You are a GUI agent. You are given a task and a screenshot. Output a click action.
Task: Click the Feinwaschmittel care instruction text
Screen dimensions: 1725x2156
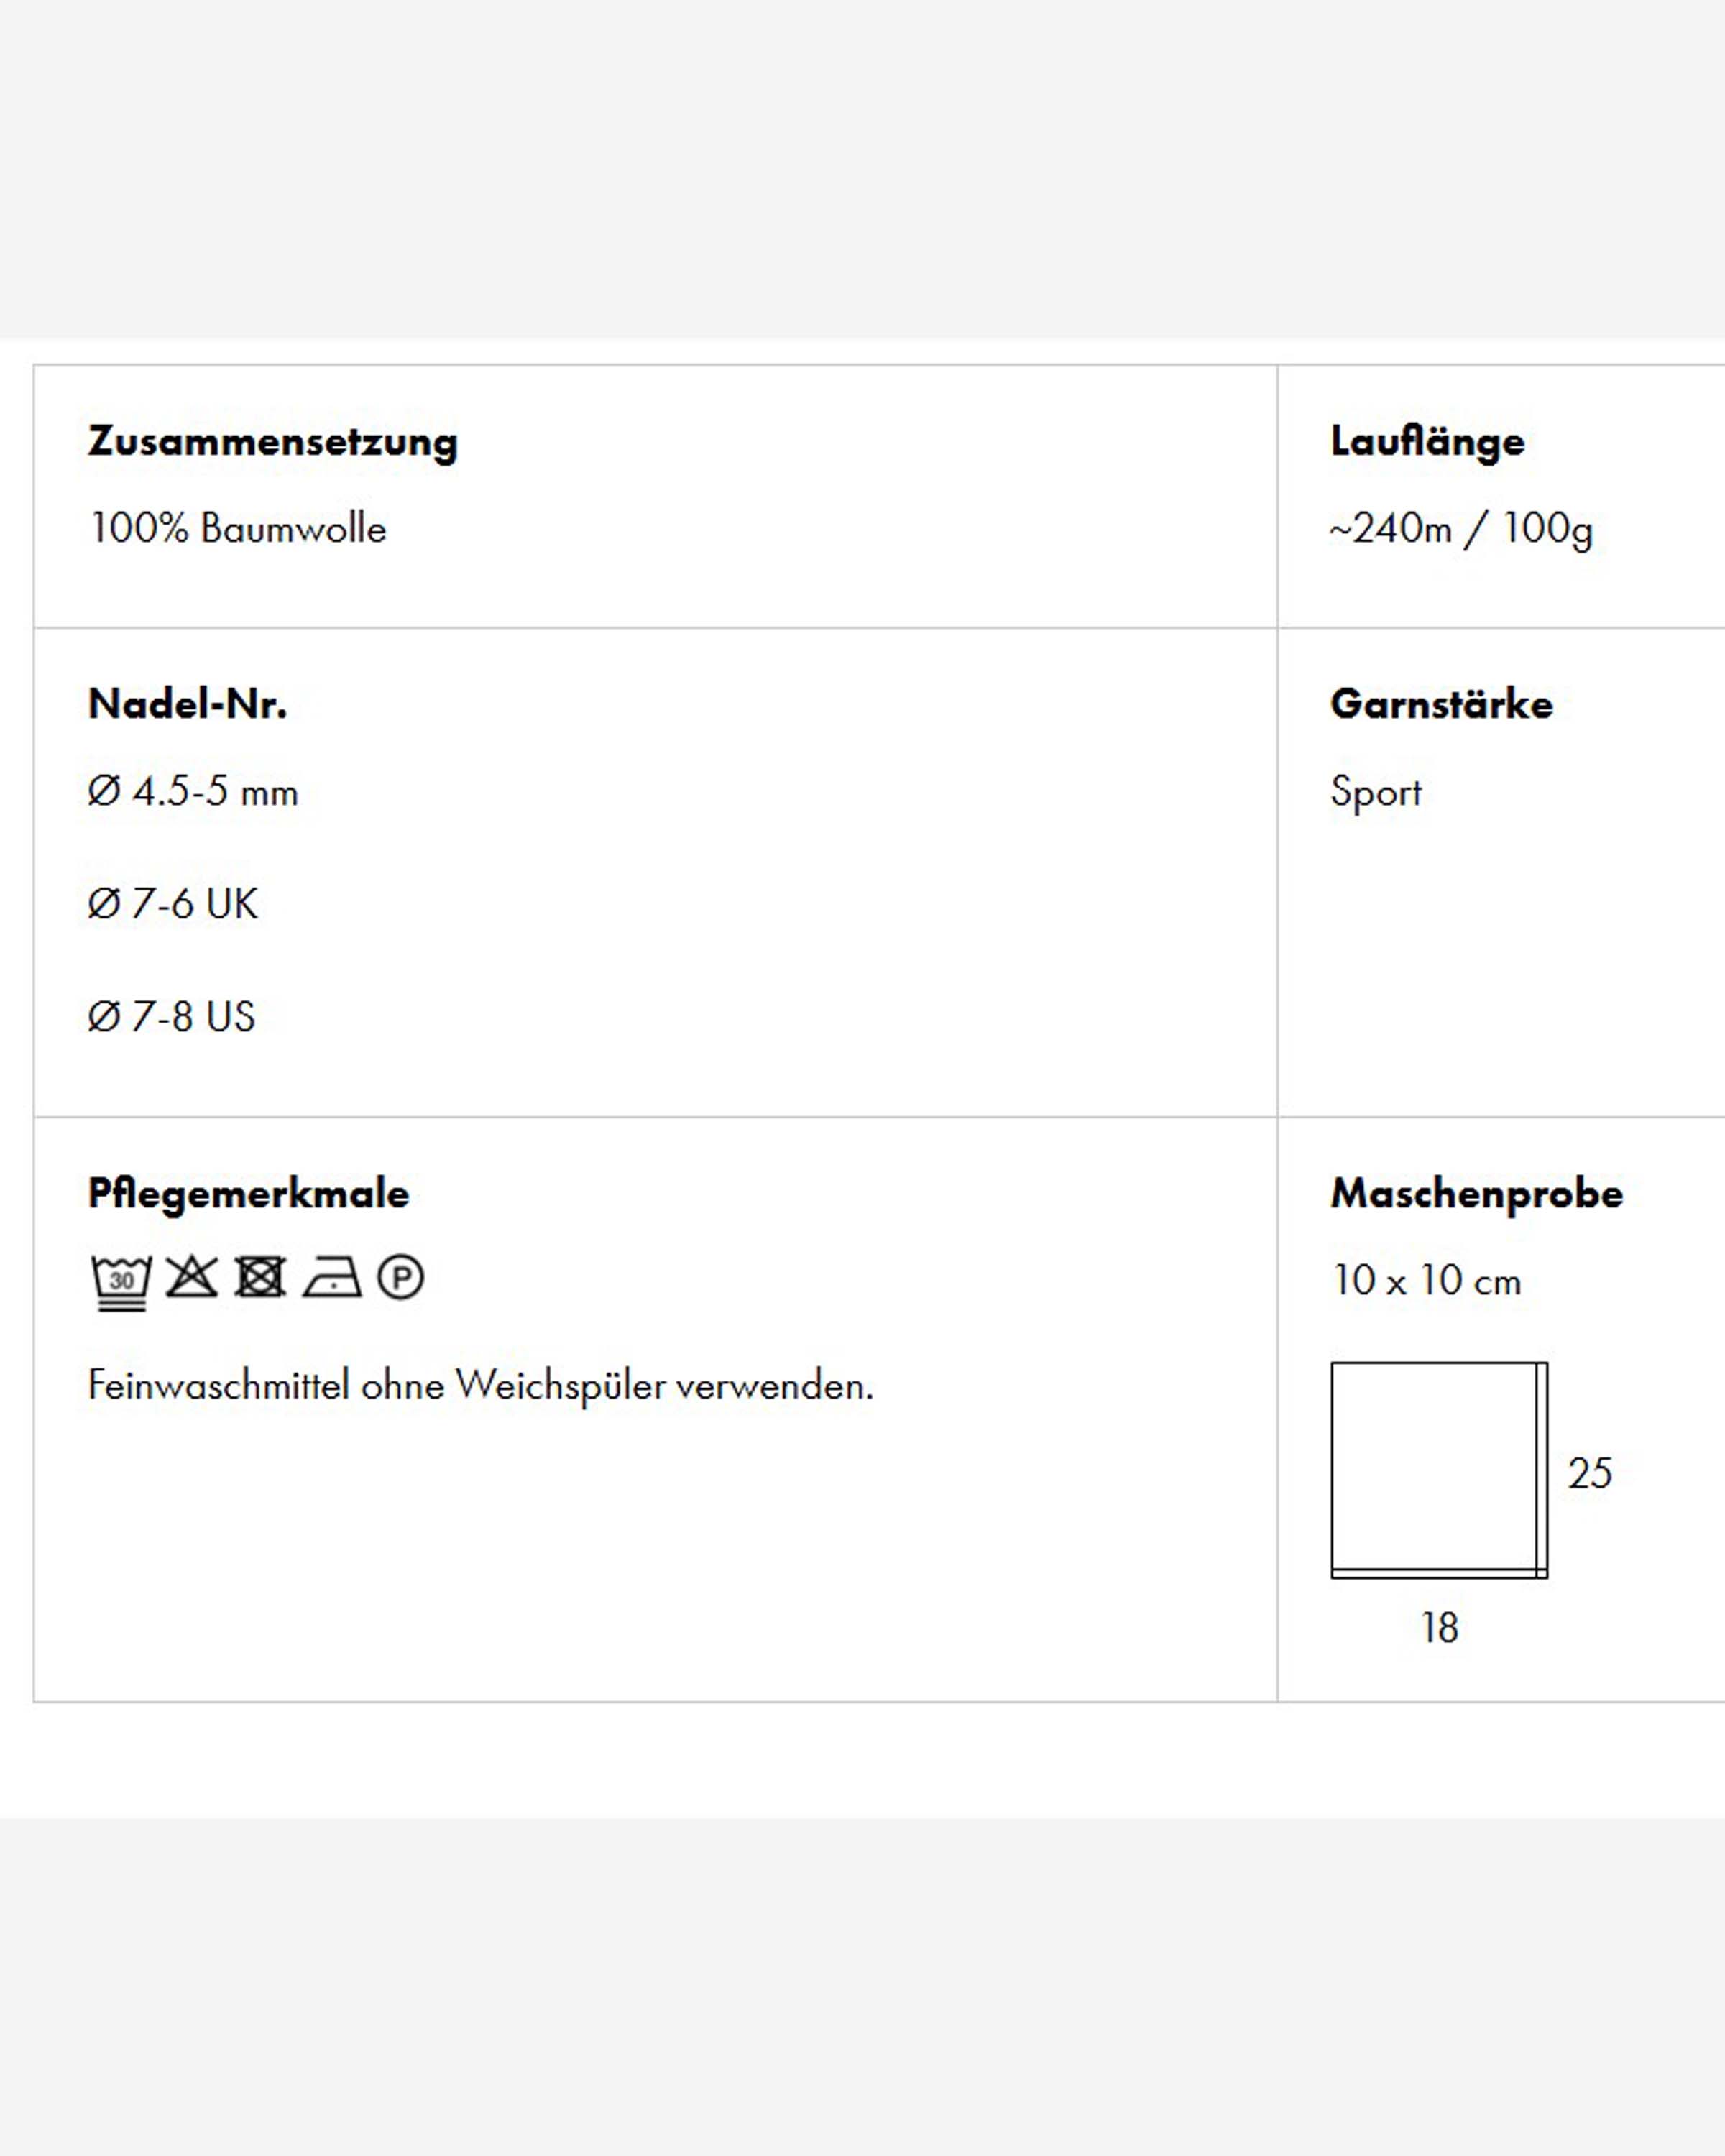(x=481, y=1386)
